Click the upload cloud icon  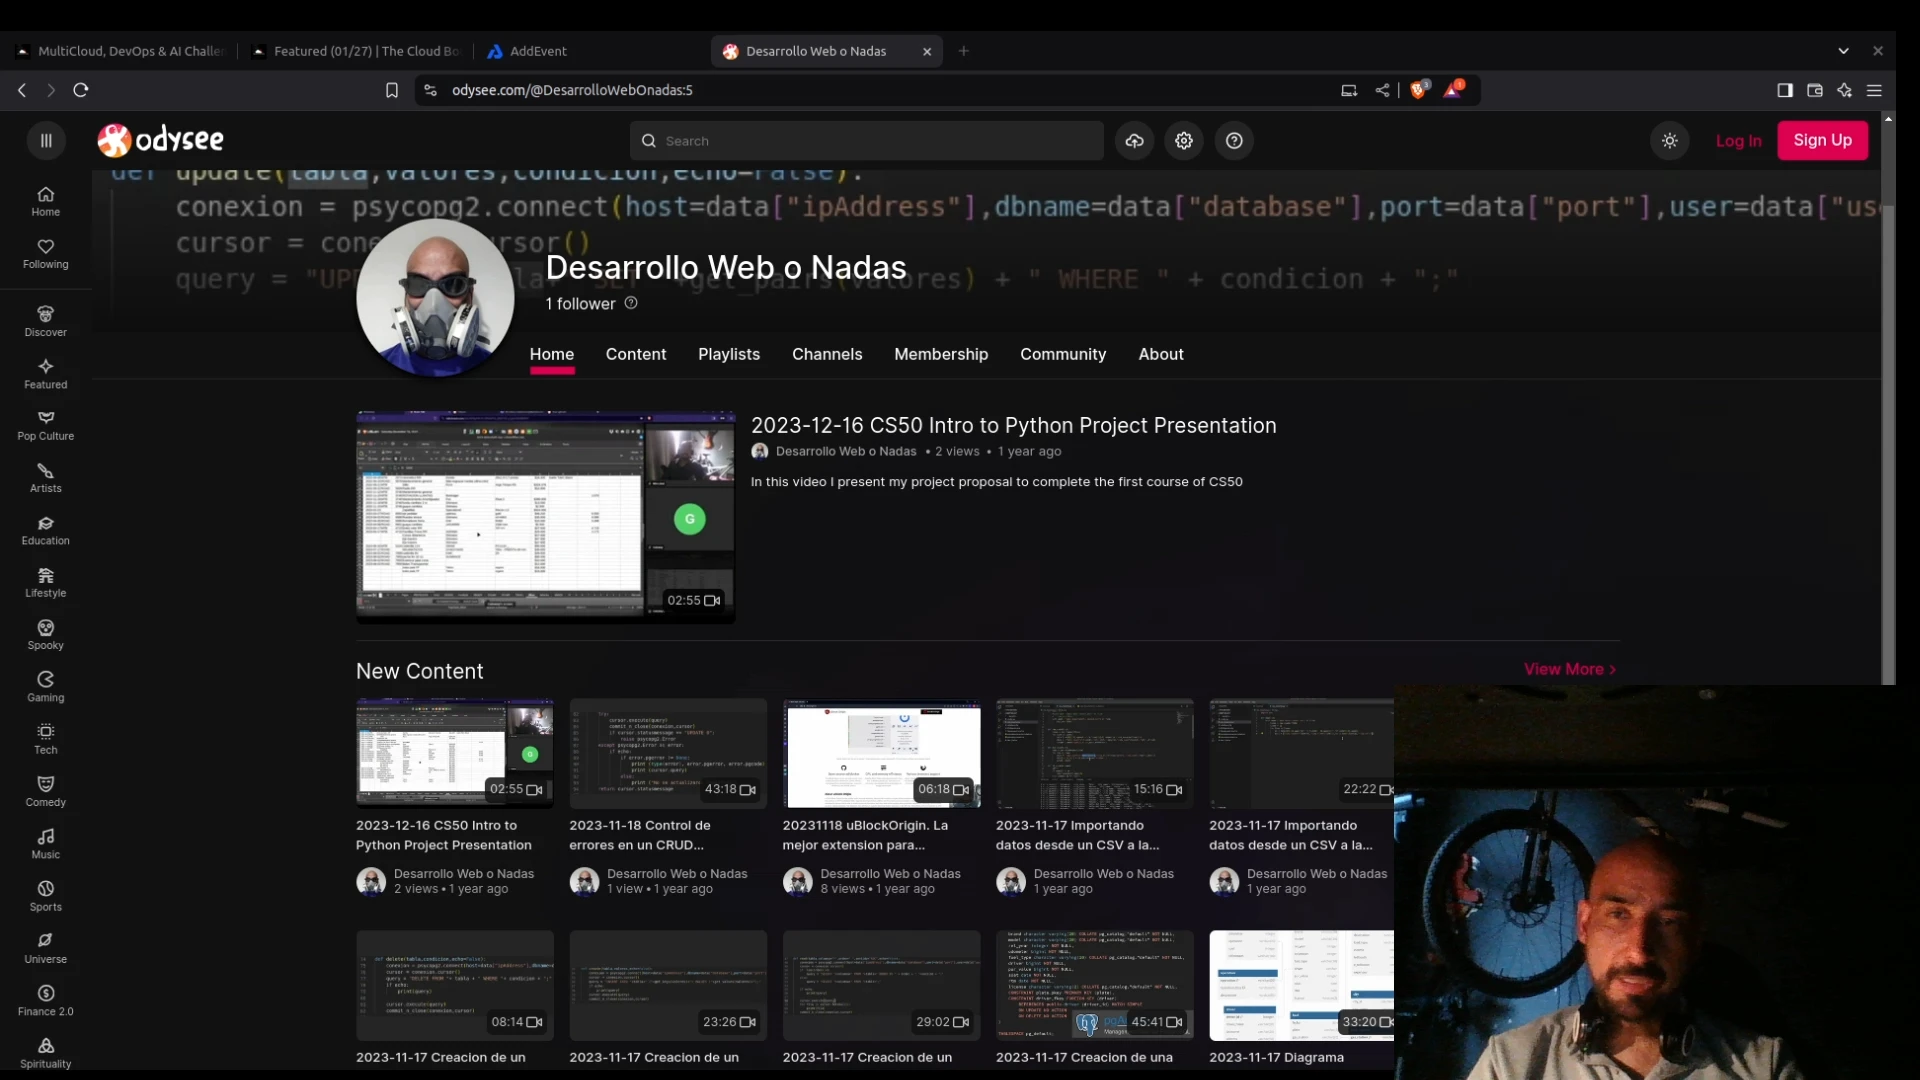click(x=1134, y=141)
